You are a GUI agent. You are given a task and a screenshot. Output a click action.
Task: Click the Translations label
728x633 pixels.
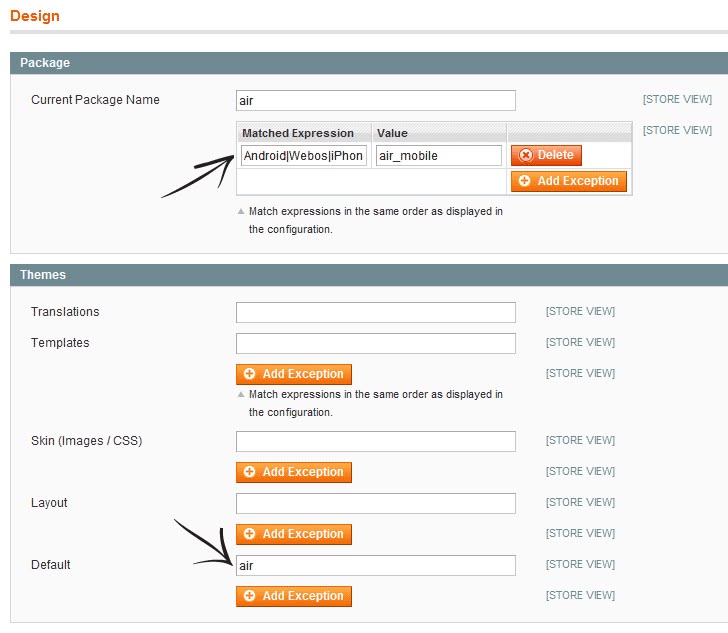click(x=65, y=312)
